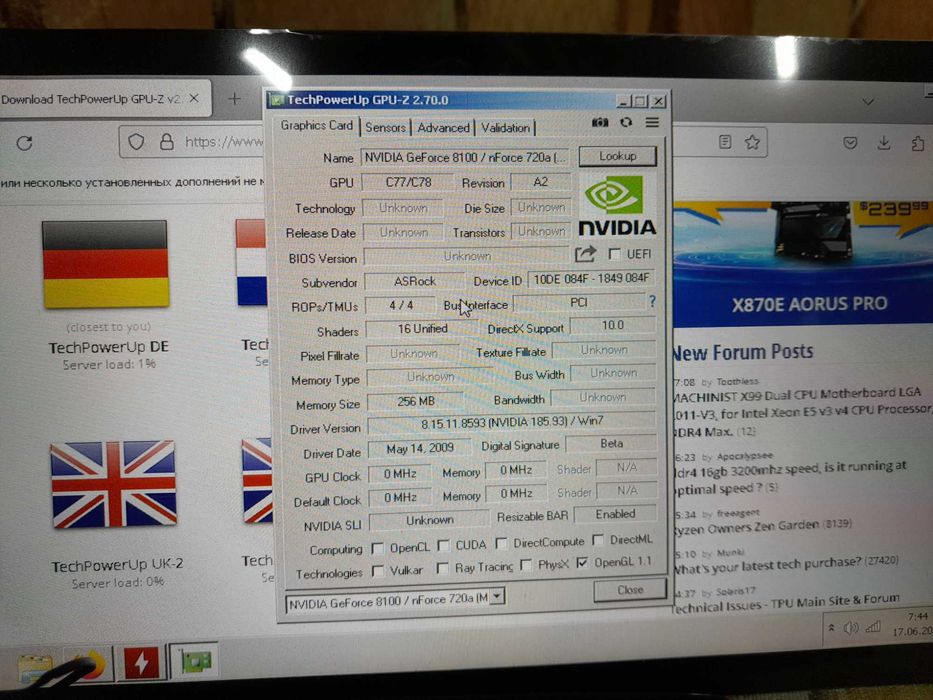
Task: Click the UK flag above UK-2
Action: pos(113,485)
